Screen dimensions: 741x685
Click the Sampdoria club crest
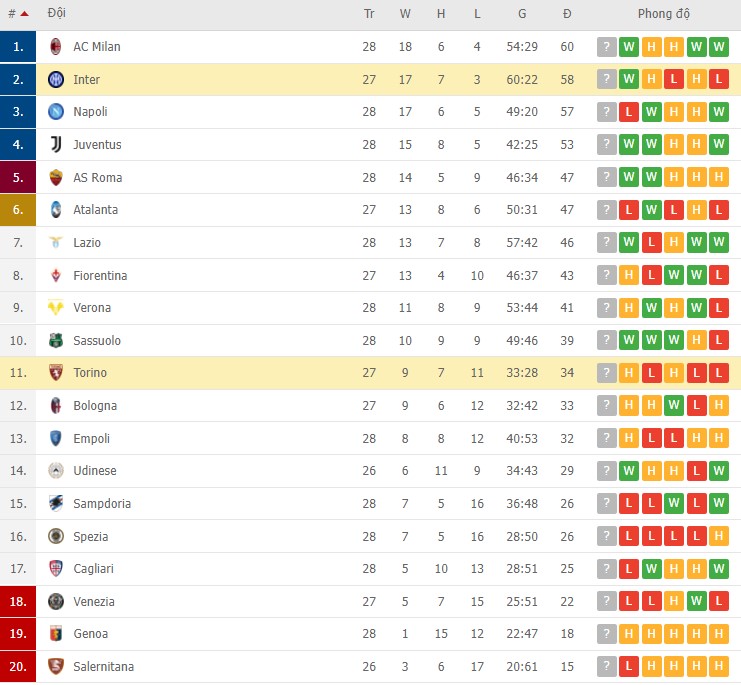click(56, 504)
